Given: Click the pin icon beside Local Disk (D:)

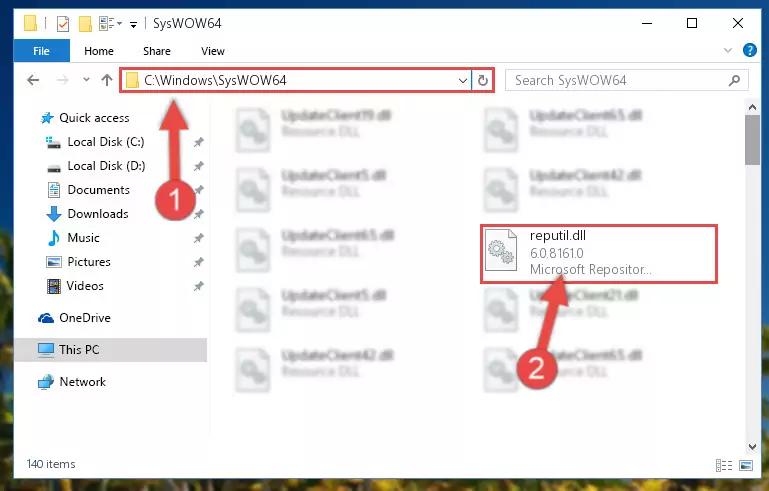Looking at the screenshot, I should tap(199, 166).
